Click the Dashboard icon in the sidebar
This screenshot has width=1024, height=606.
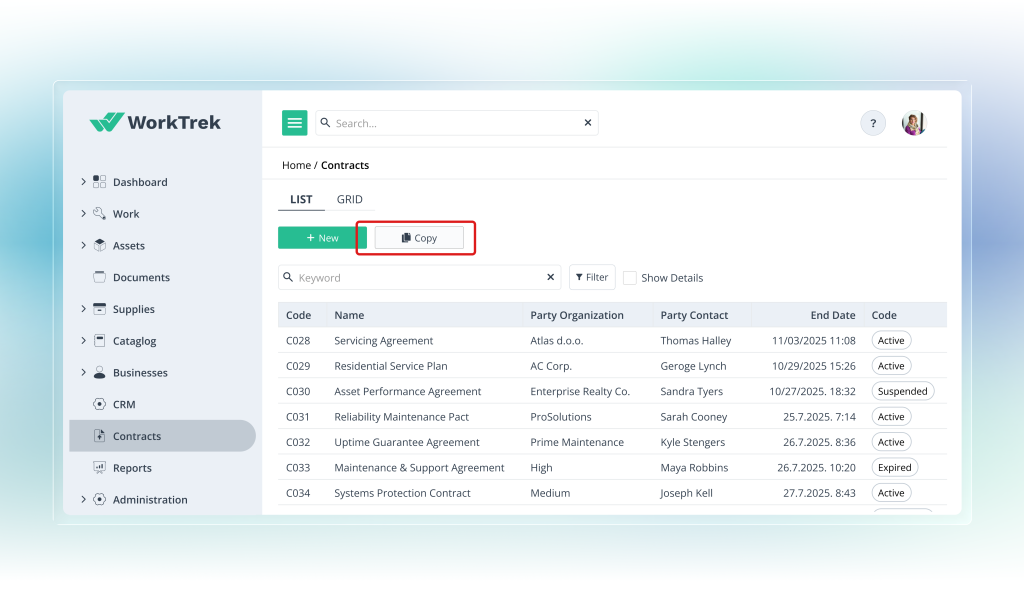99,181
